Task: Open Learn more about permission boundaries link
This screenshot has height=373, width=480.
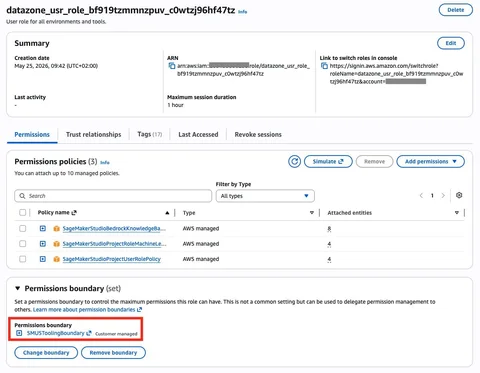Action: [87, 310]
